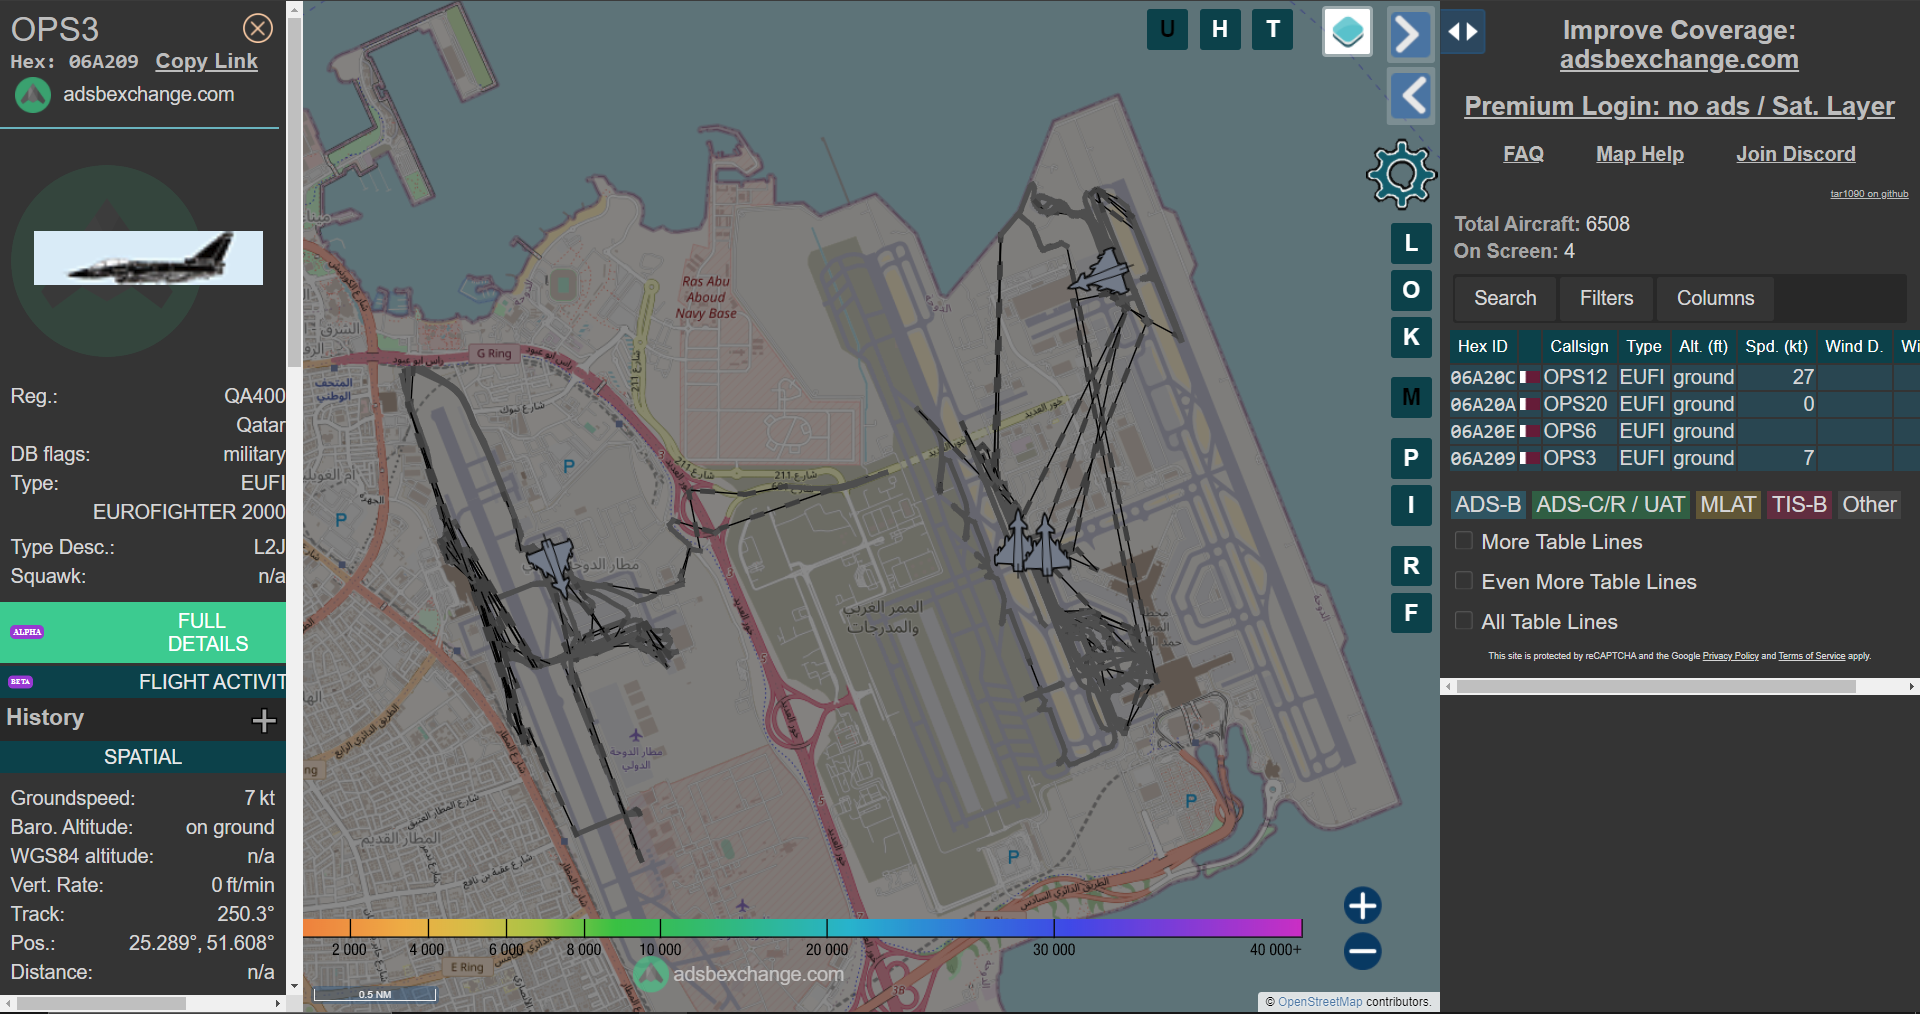
Task: Enable Even More Table Lines checkbox
Action: click(1463, 581)
